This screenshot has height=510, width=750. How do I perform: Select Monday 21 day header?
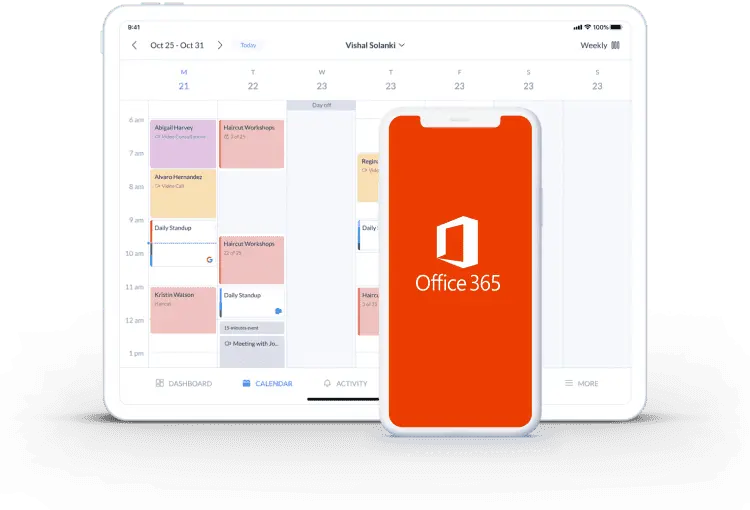184,79
